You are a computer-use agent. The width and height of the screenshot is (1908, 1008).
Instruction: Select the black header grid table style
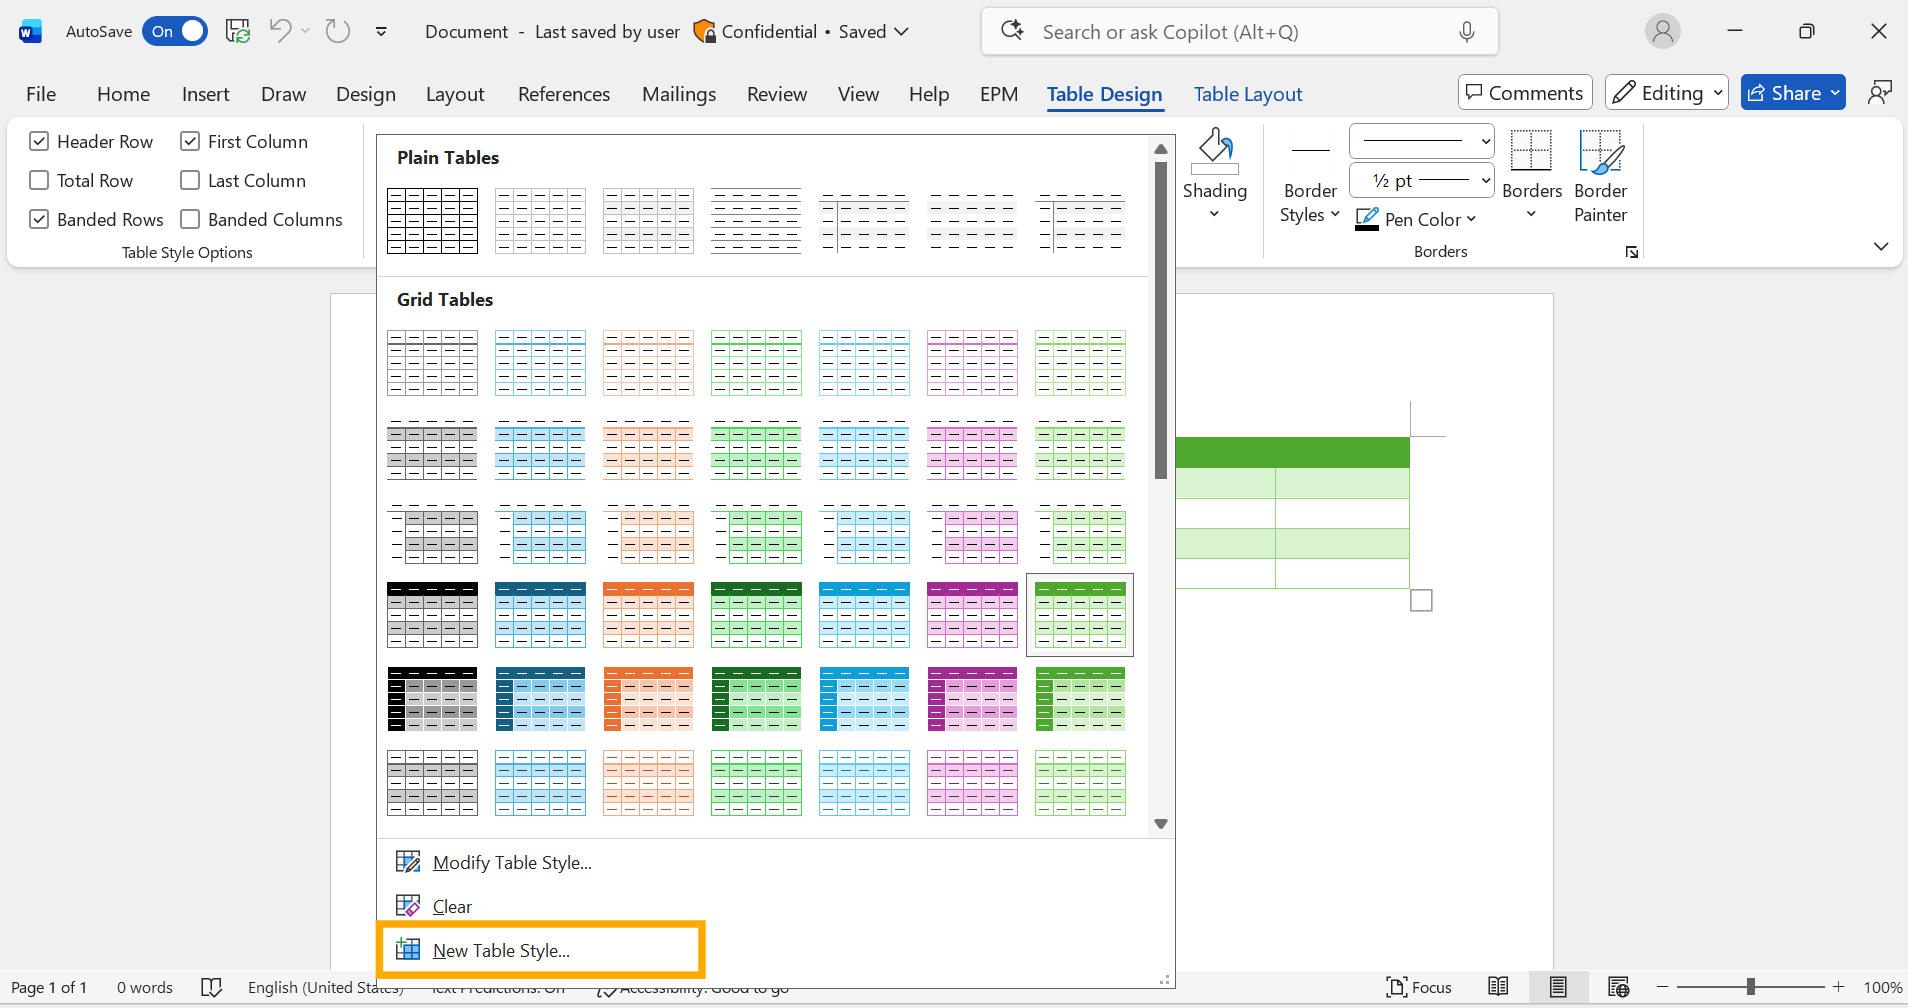[x=432, y=615]
